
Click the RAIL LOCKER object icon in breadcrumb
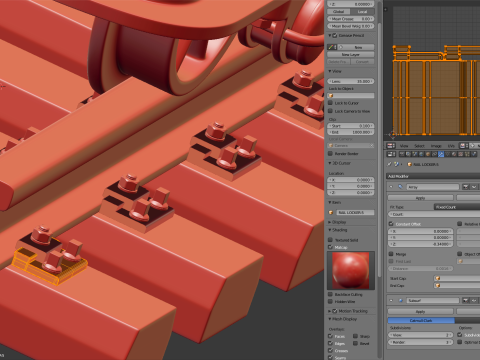(x=410, y=164)
